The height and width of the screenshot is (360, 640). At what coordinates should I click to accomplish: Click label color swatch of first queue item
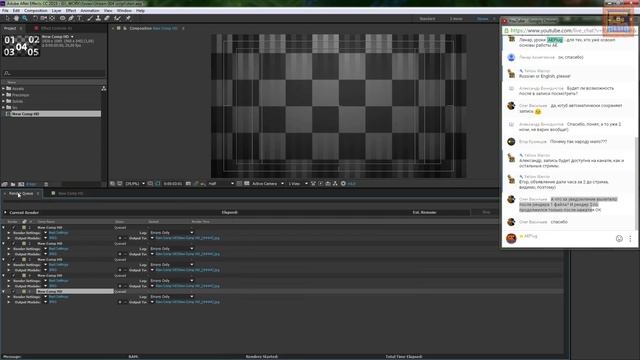pos(24,227)
